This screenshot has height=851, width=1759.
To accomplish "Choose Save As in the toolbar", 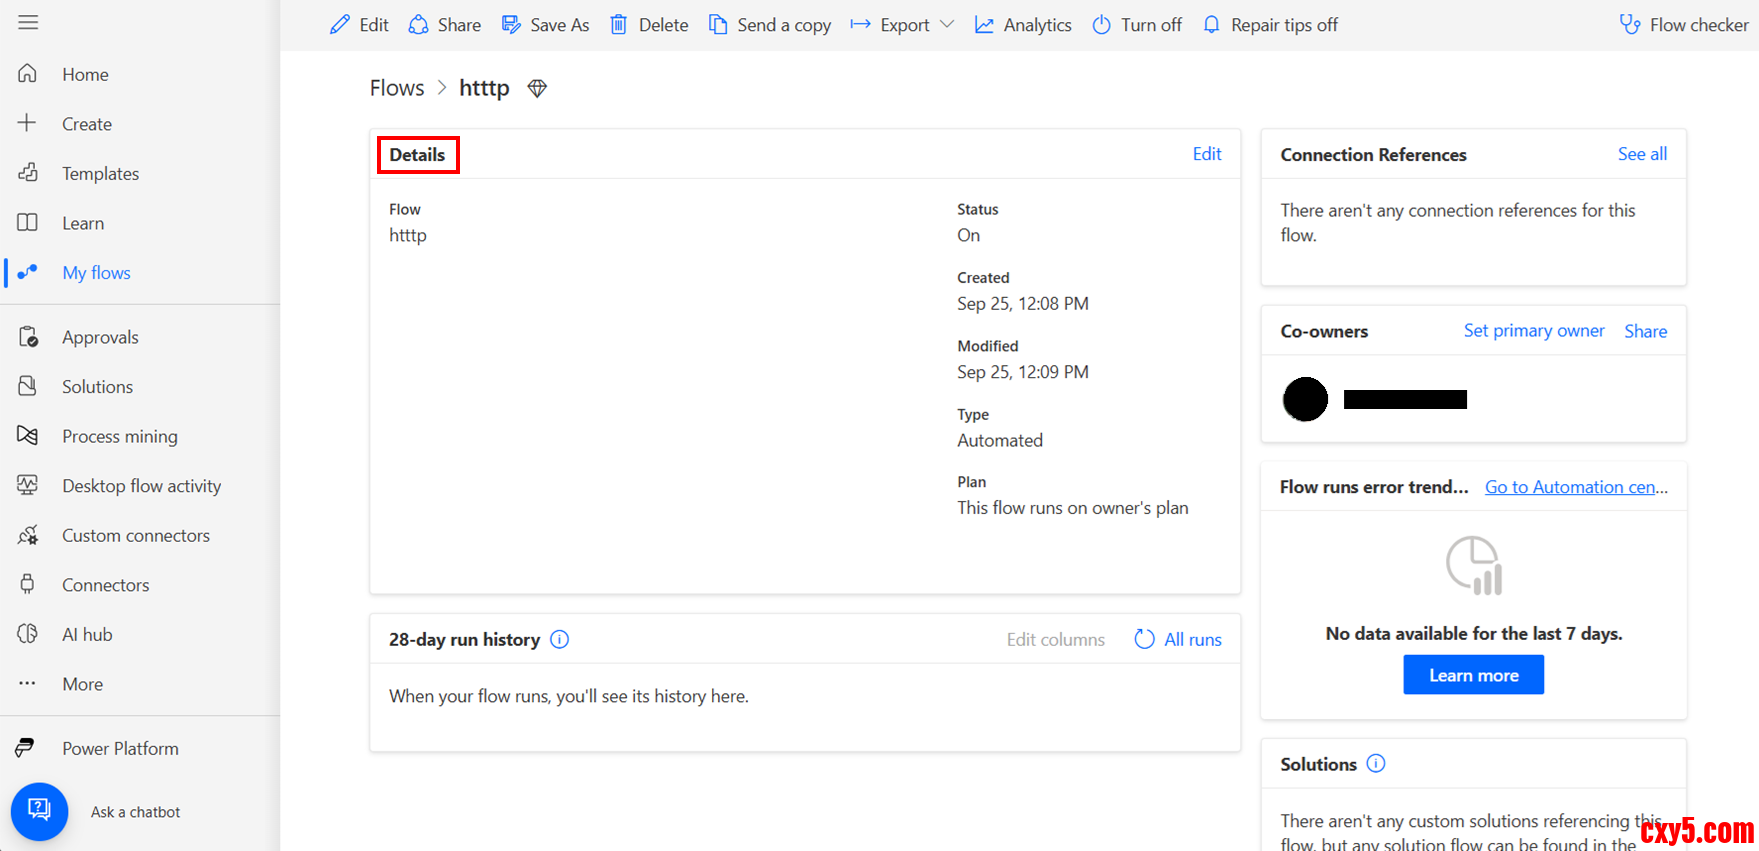I will (x=546, y=25).
